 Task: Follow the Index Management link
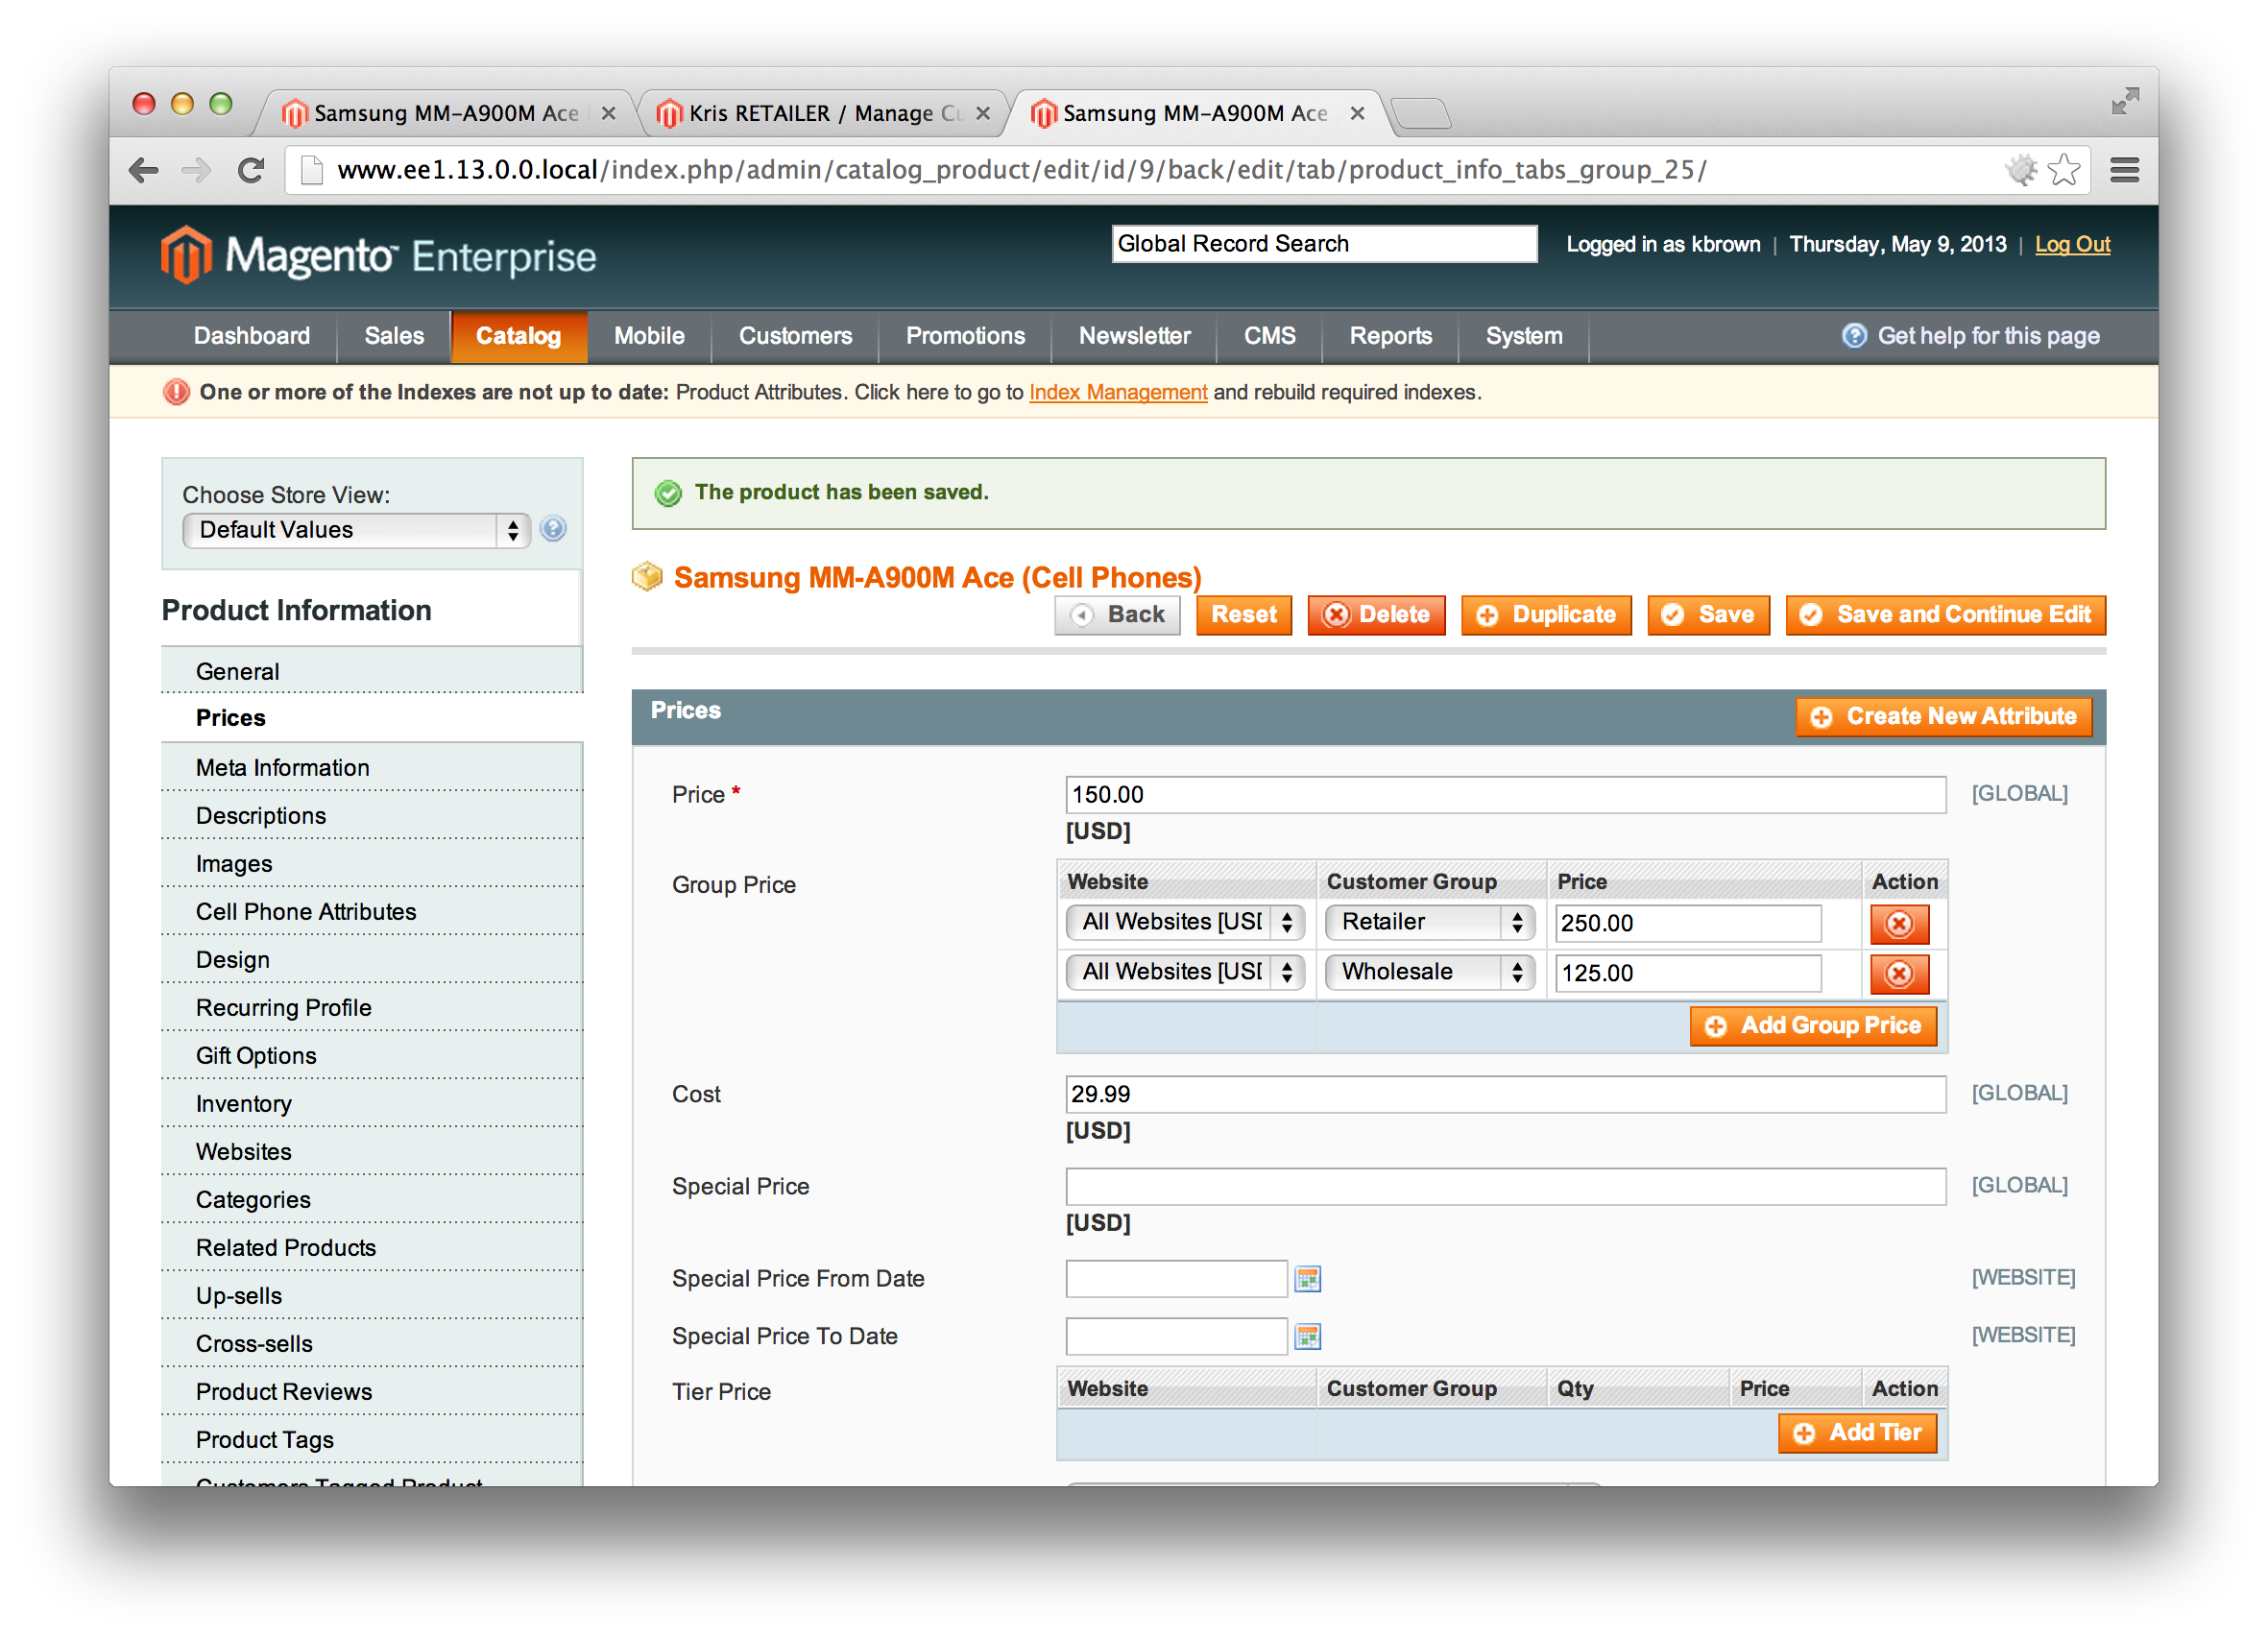click(x=1118, y=392)
